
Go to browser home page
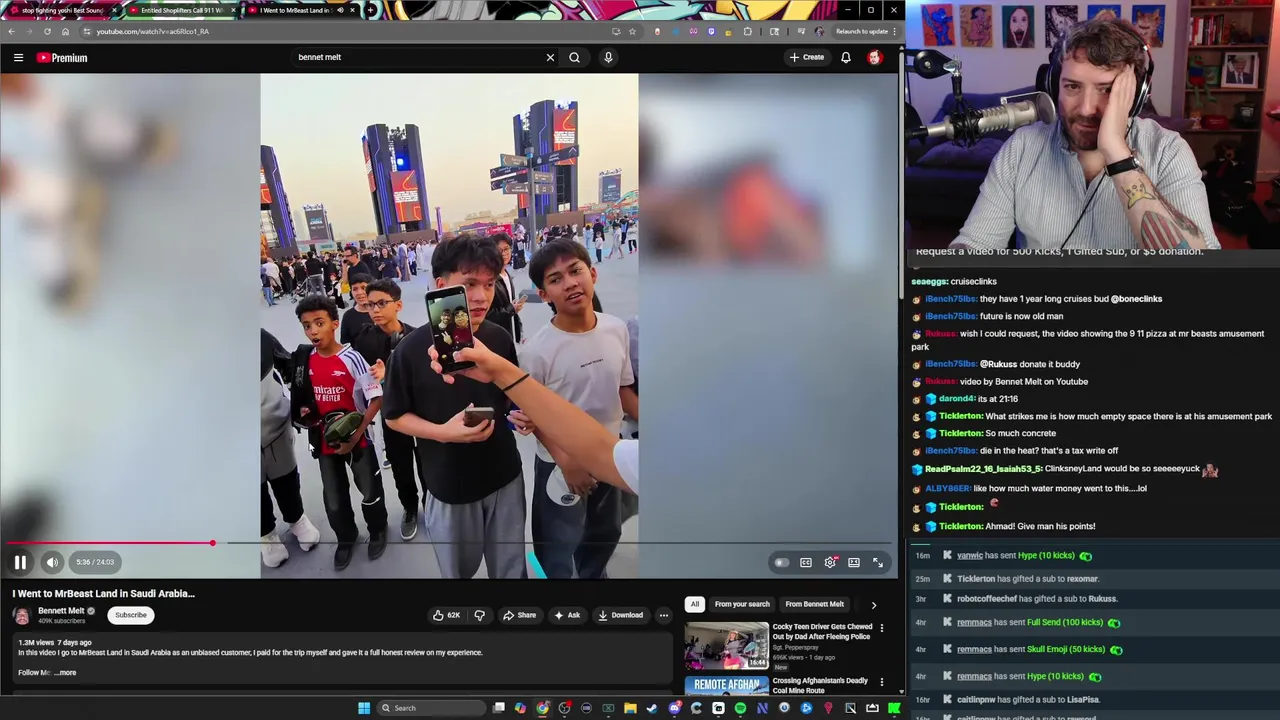coord(65,31)
